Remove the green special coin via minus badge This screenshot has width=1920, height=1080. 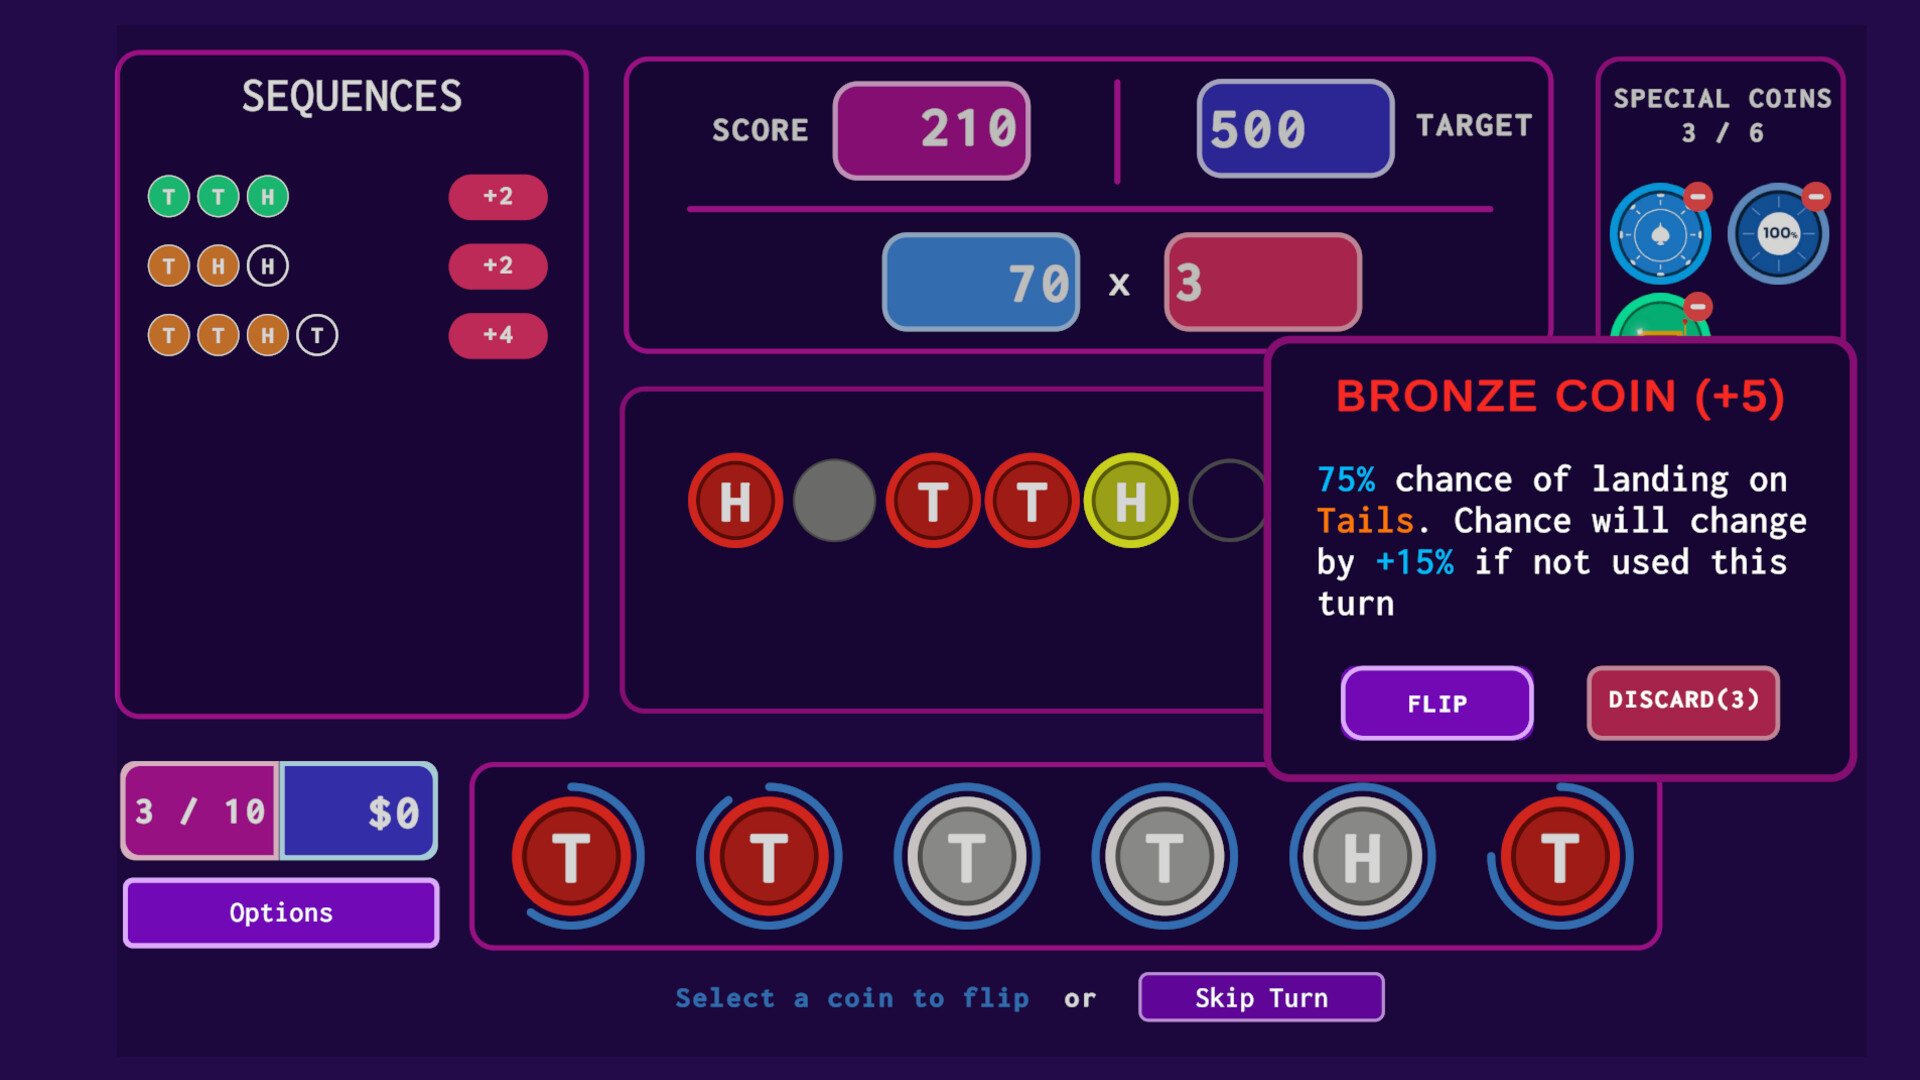pyautogui.click(x=1698, y=306)
